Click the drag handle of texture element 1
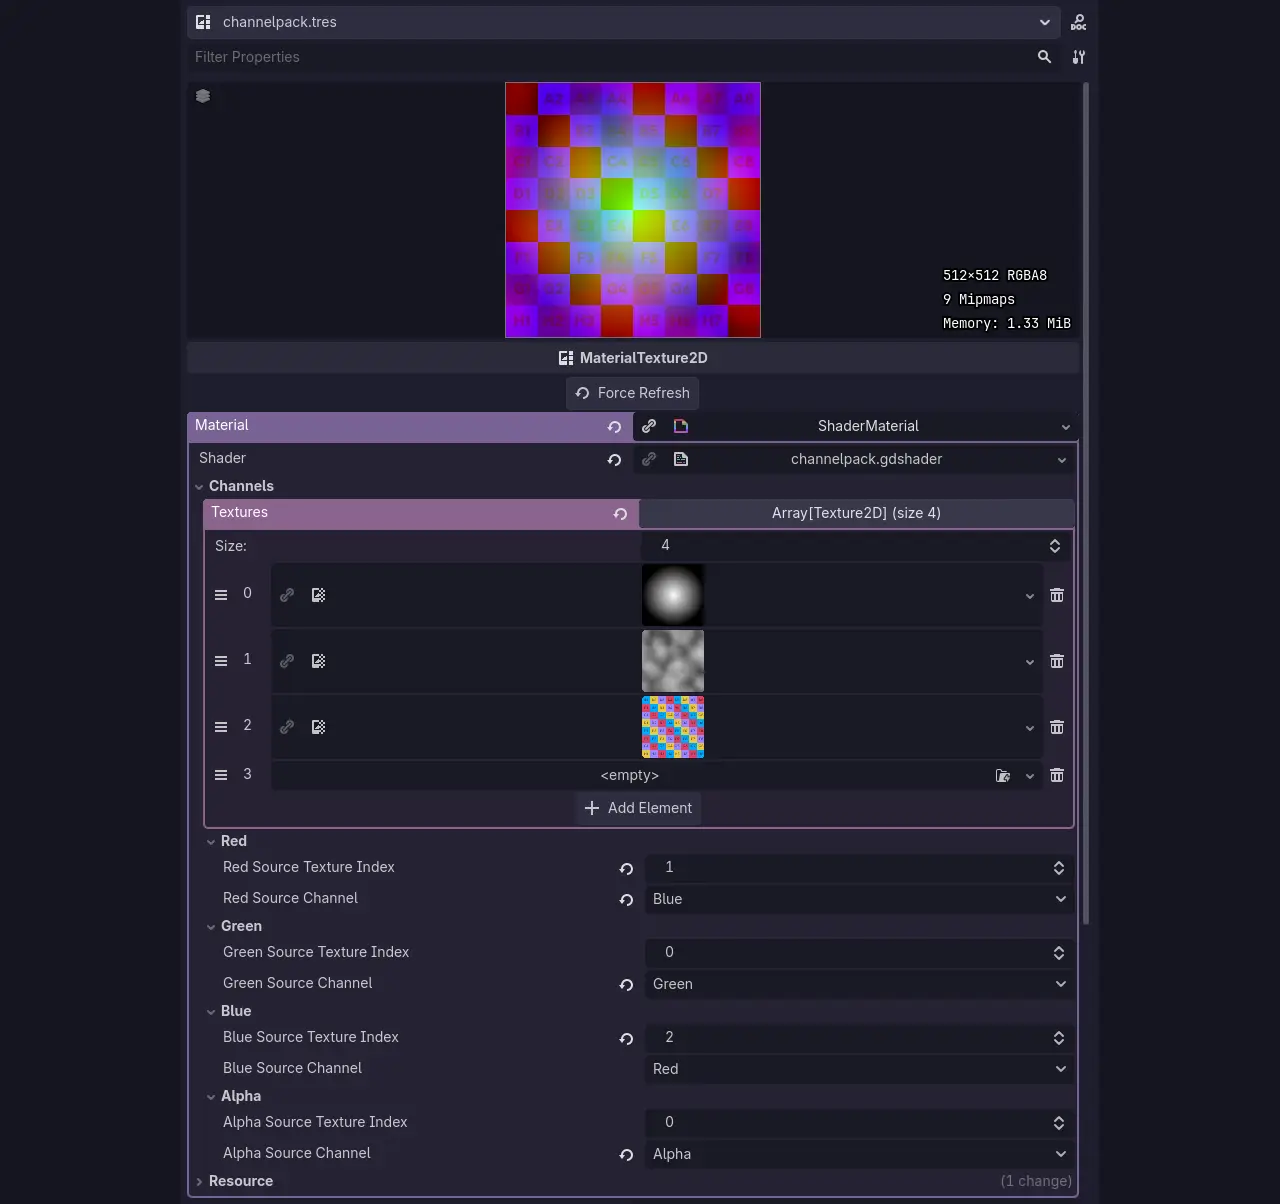The height and width of the screenshot is (1204, 1280). [x=221, y=661]
